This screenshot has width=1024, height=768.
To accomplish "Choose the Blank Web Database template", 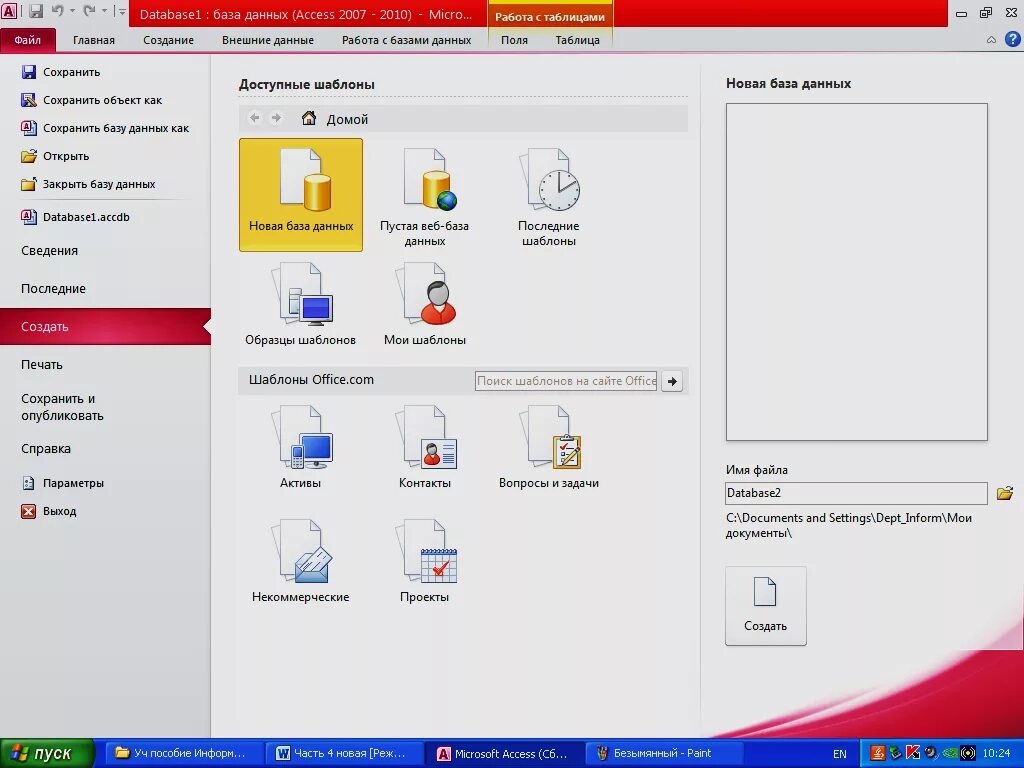I will pos(424,195).
